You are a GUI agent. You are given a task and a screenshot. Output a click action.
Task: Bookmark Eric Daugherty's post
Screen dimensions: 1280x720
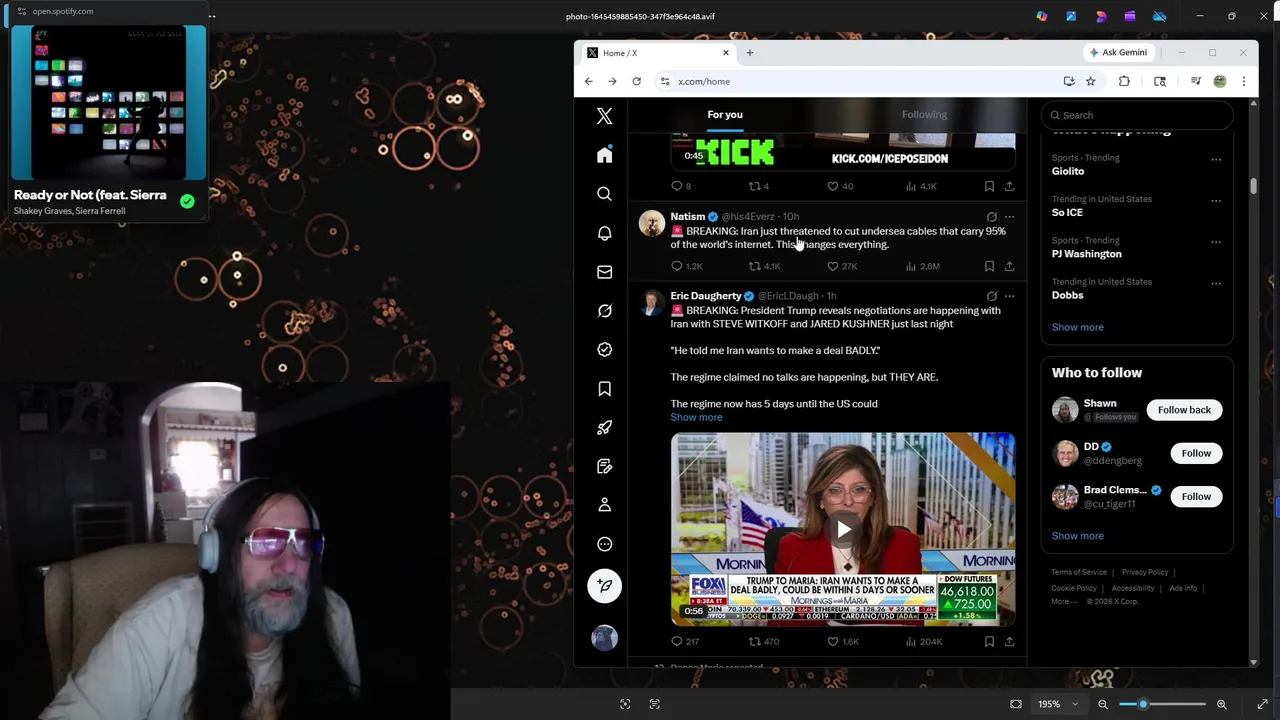989,642
